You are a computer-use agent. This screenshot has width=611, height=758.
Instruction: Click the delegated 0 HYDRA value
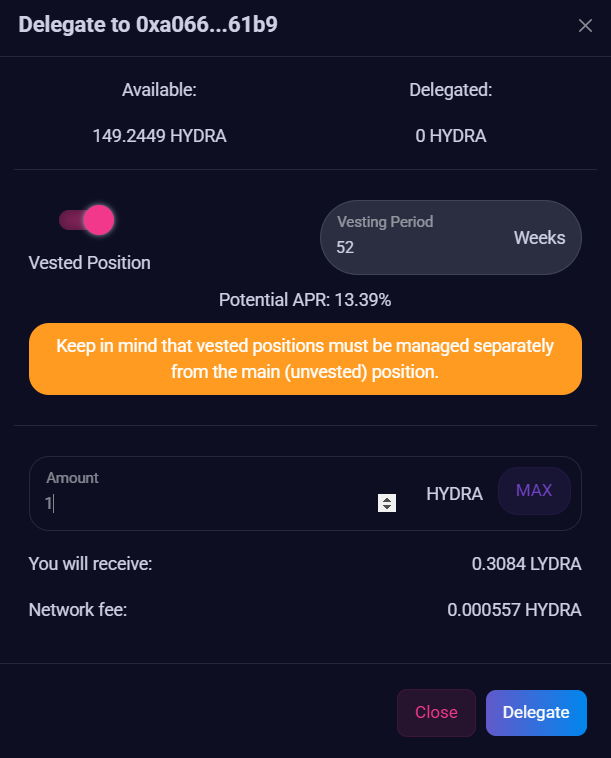tap(451, 135)
